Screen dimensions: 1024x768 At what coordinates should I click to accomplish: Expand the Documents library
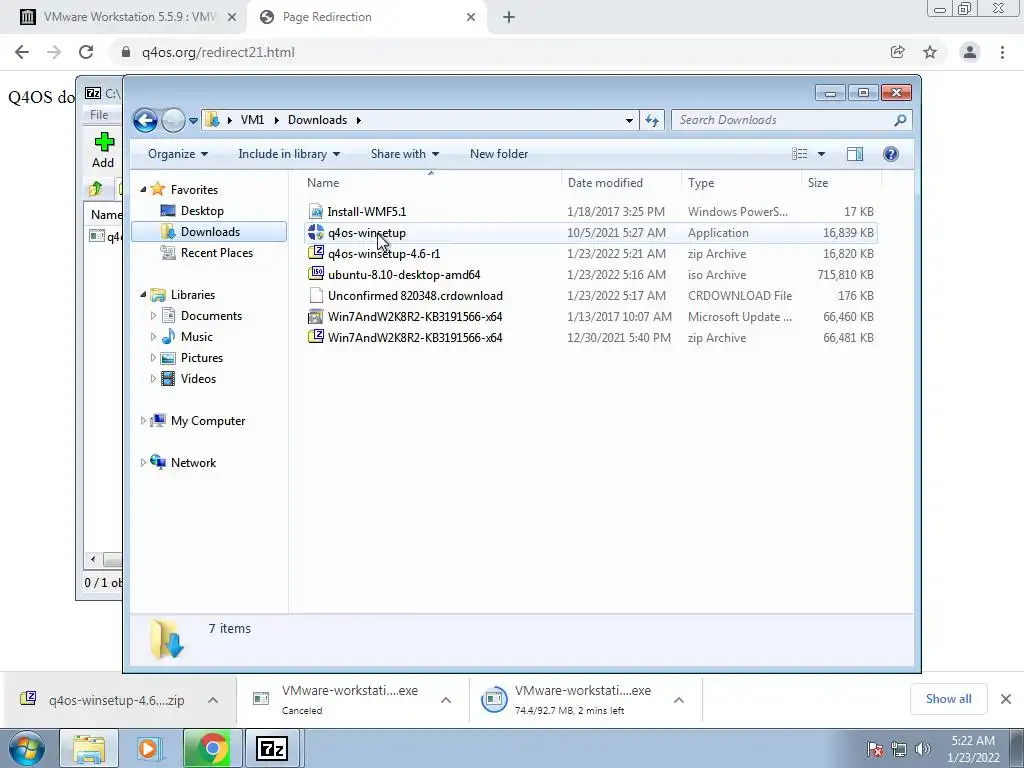pos(153,316)
